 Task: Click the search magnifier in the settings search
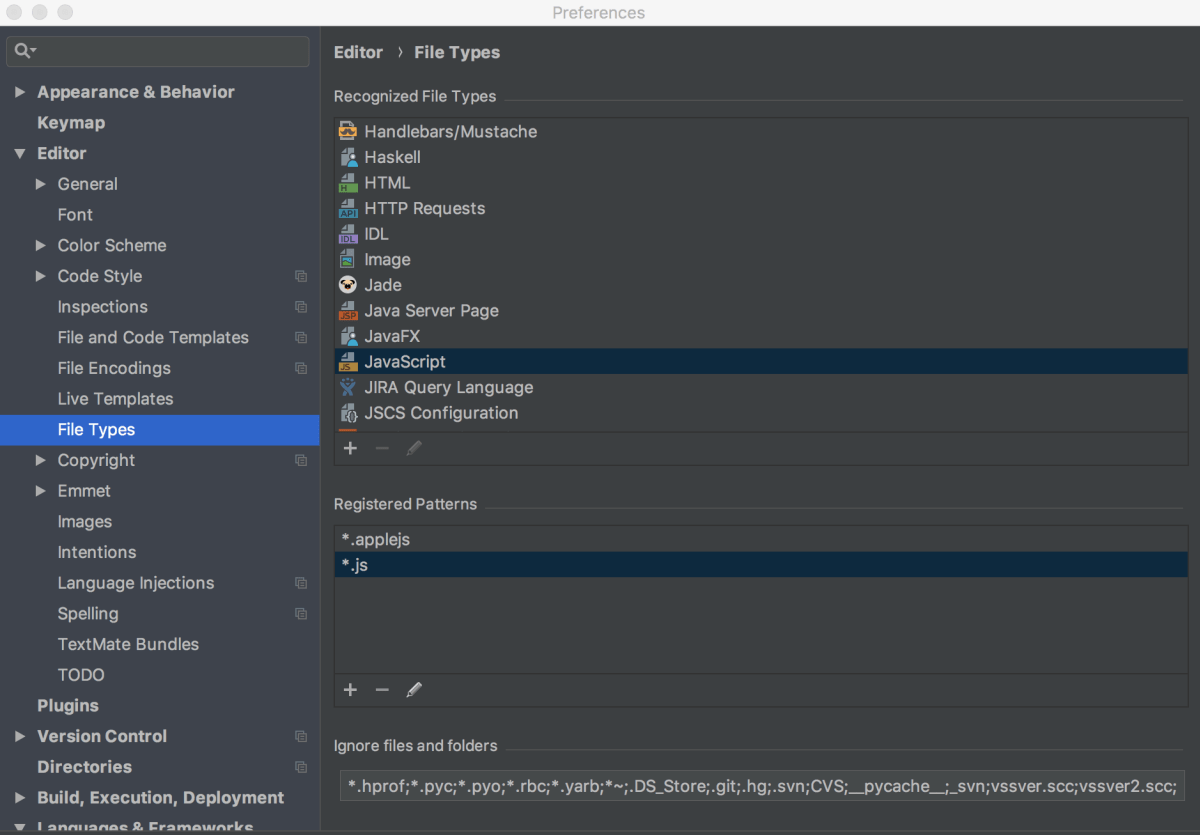[x=21, y=49]
